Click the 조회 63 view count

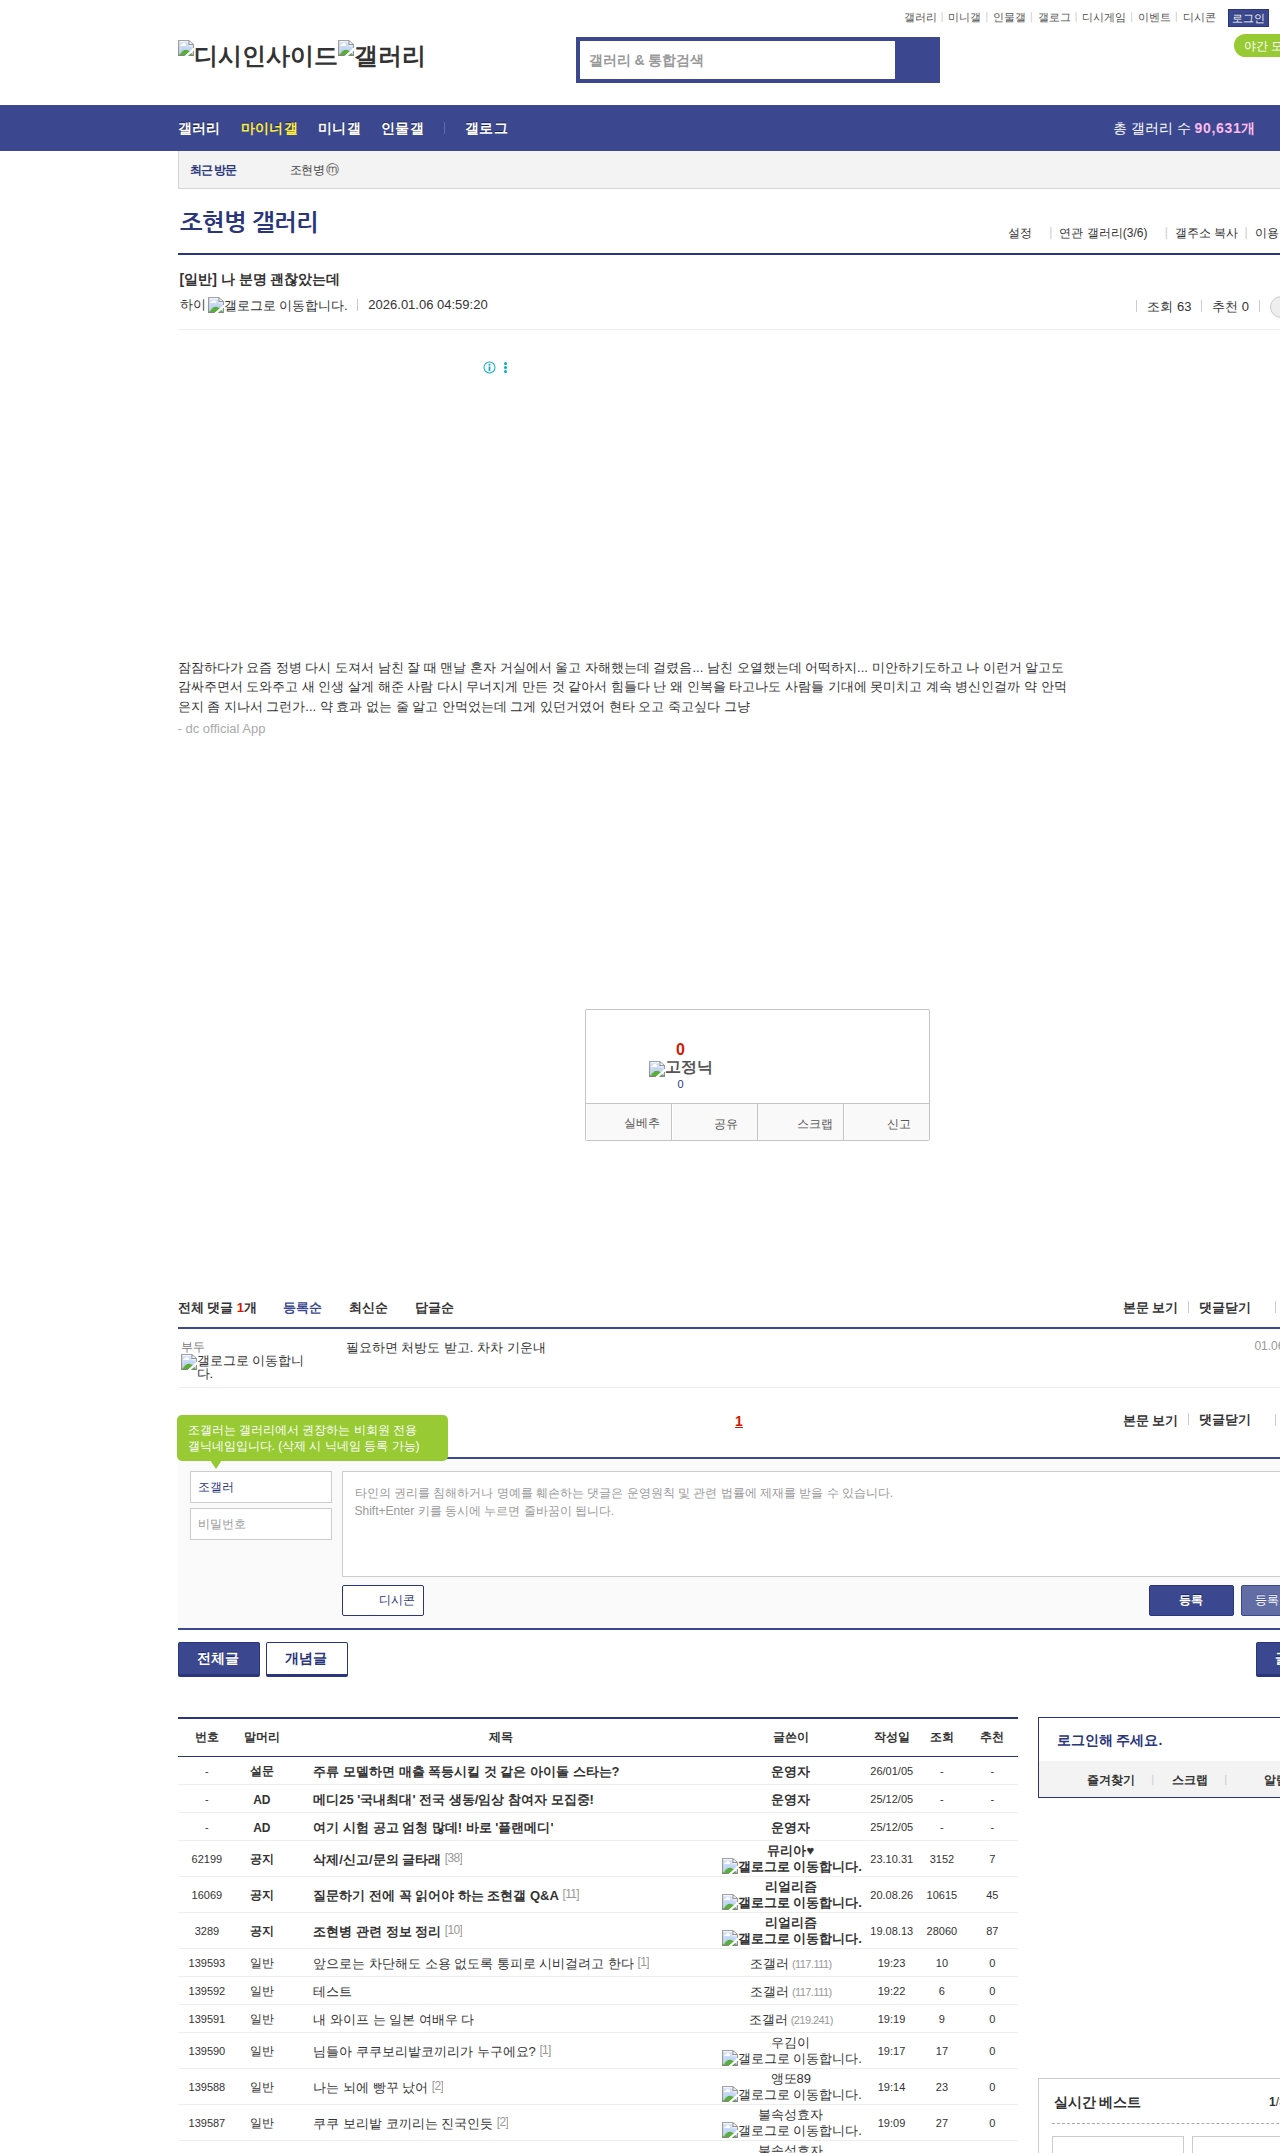1169,307
